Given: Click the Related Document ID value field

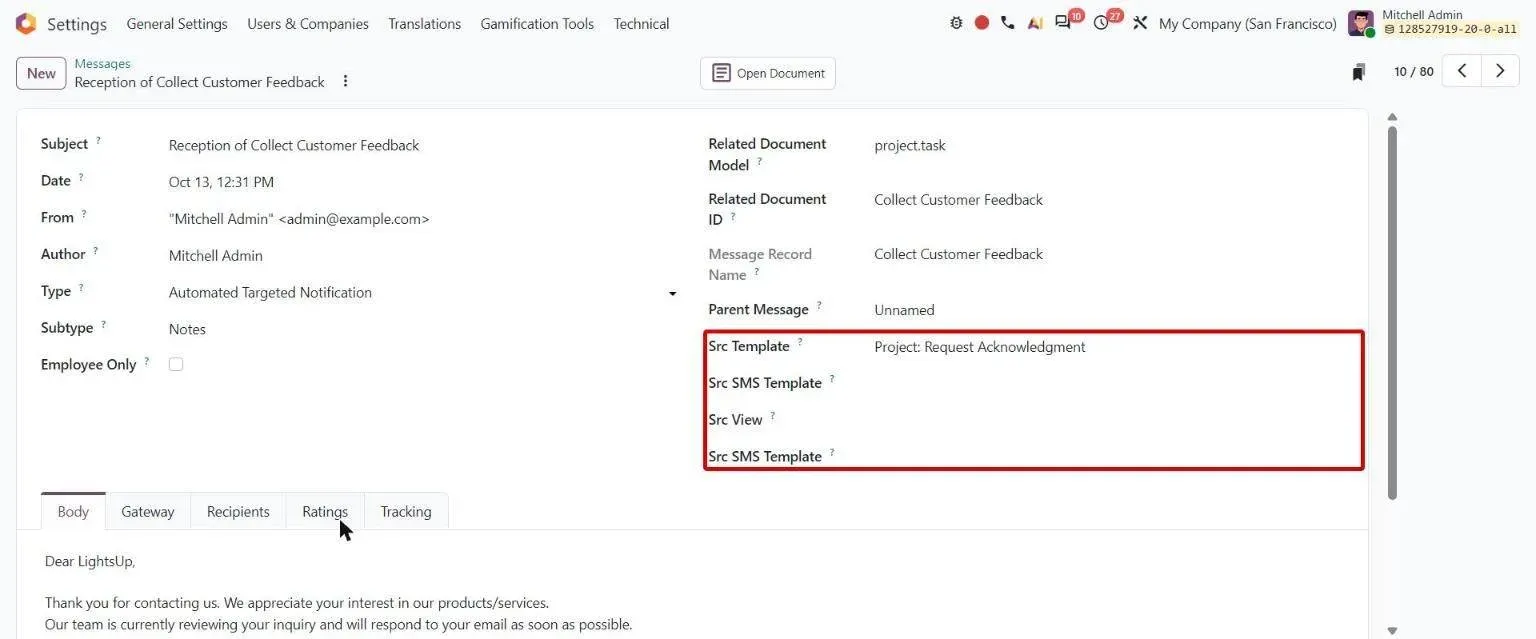Looking at the screenshot, I should [1110, 200].
